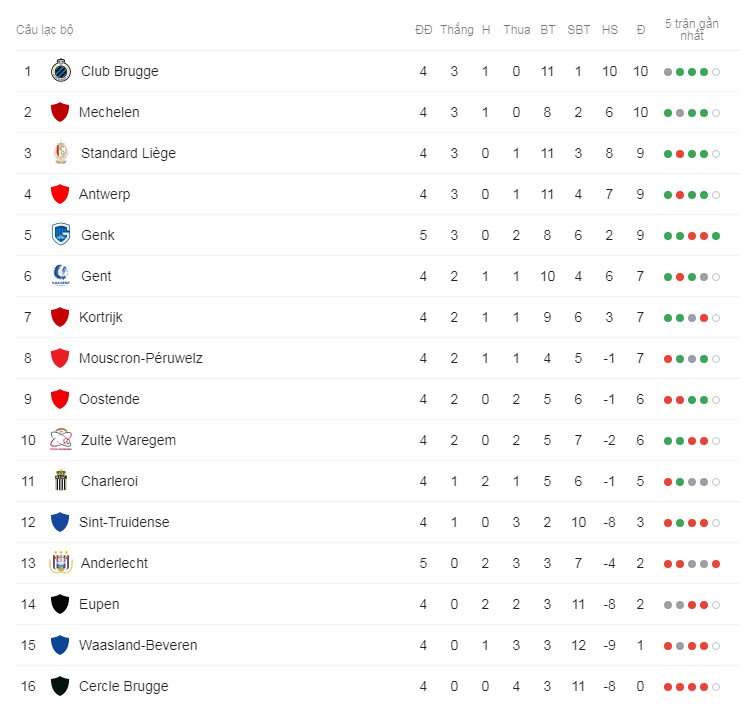The image size is (740, 728).
Task: Open the Mechelen team row
Action: click(x=370, y=112)
